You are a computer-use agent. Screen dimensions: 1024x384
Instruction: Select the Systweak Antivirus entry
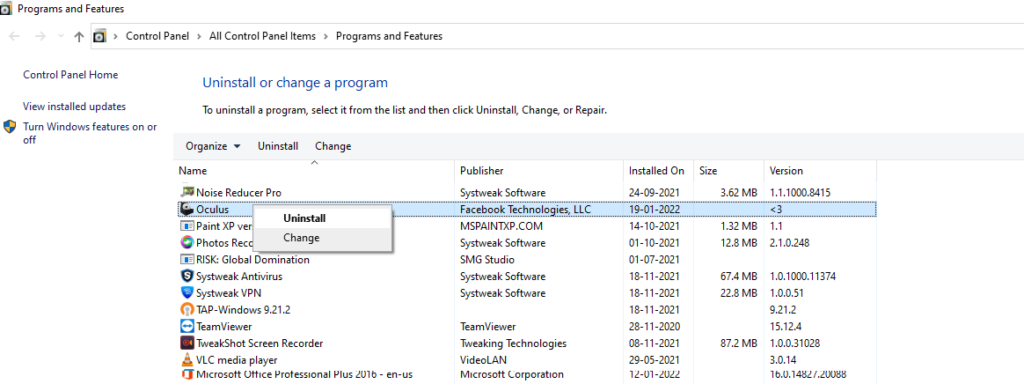pos(239,276)
